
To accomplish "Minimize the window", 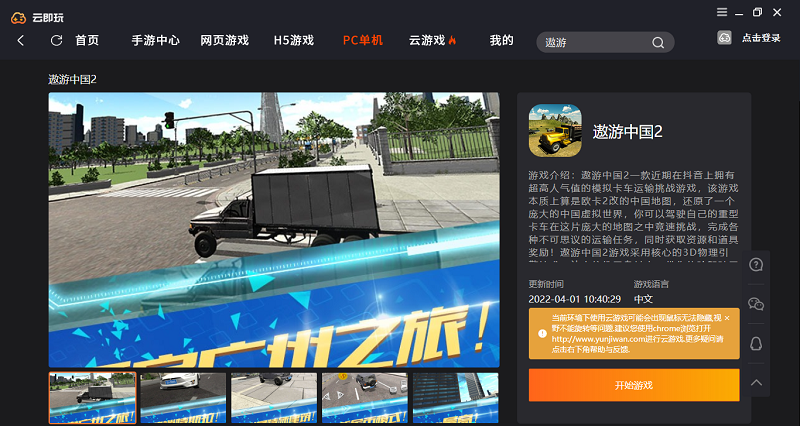I will [x=739, y=13].
